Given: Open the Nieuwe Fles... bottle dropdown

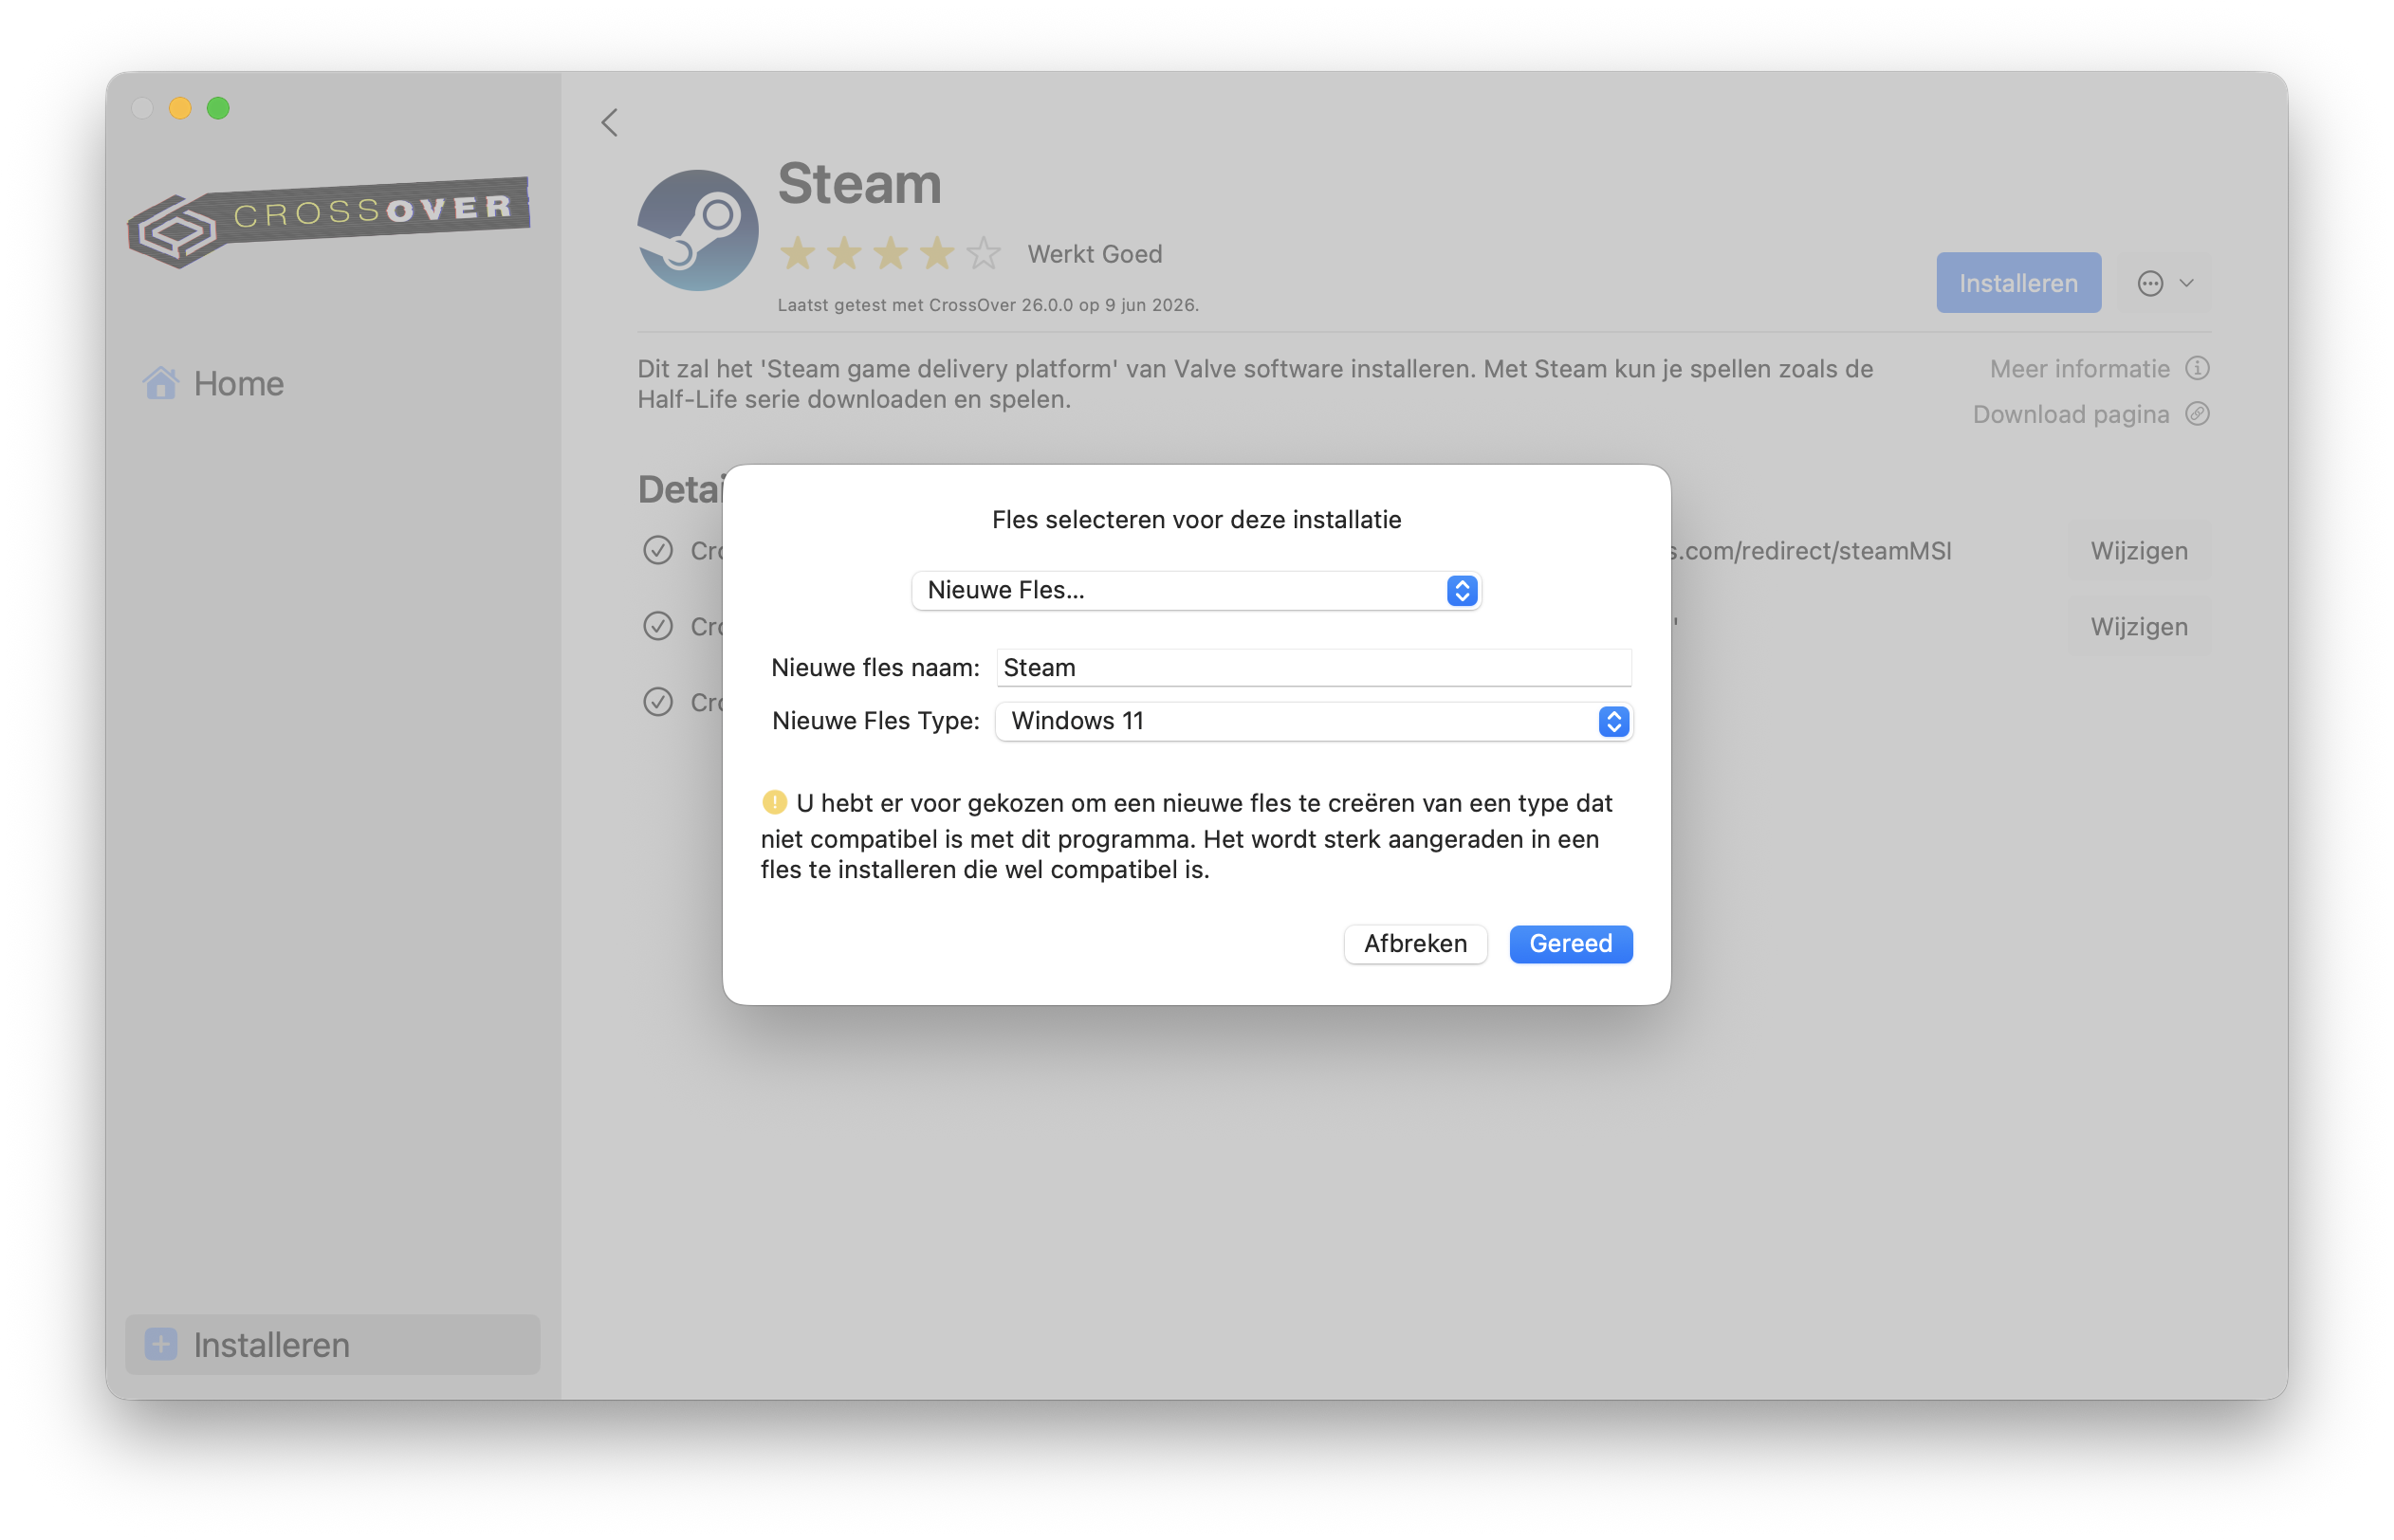Looking at the screenshot, I should coord(1196,590).
